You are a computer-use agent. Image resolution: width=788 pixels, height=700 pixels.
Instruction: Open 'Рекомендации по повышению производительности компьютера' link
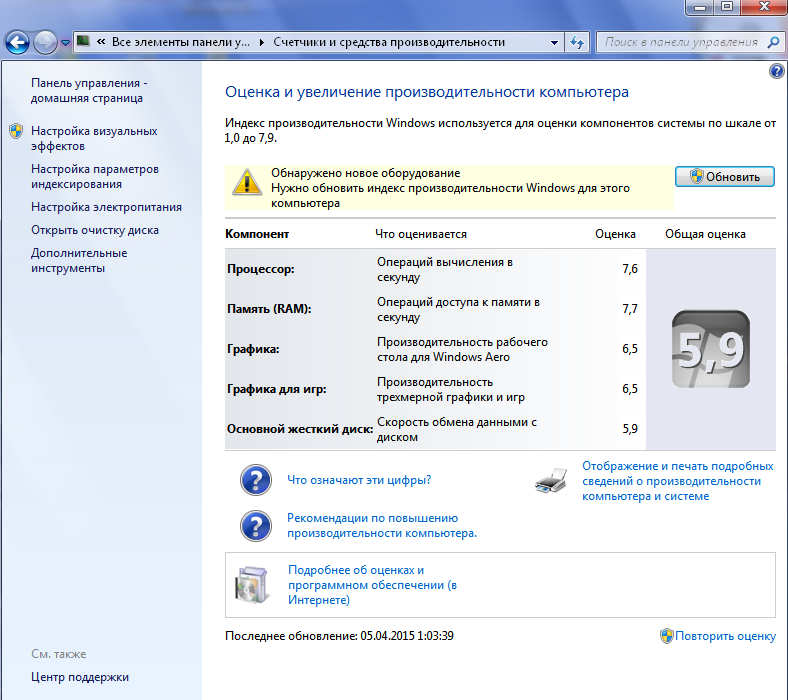coord(381,526)
